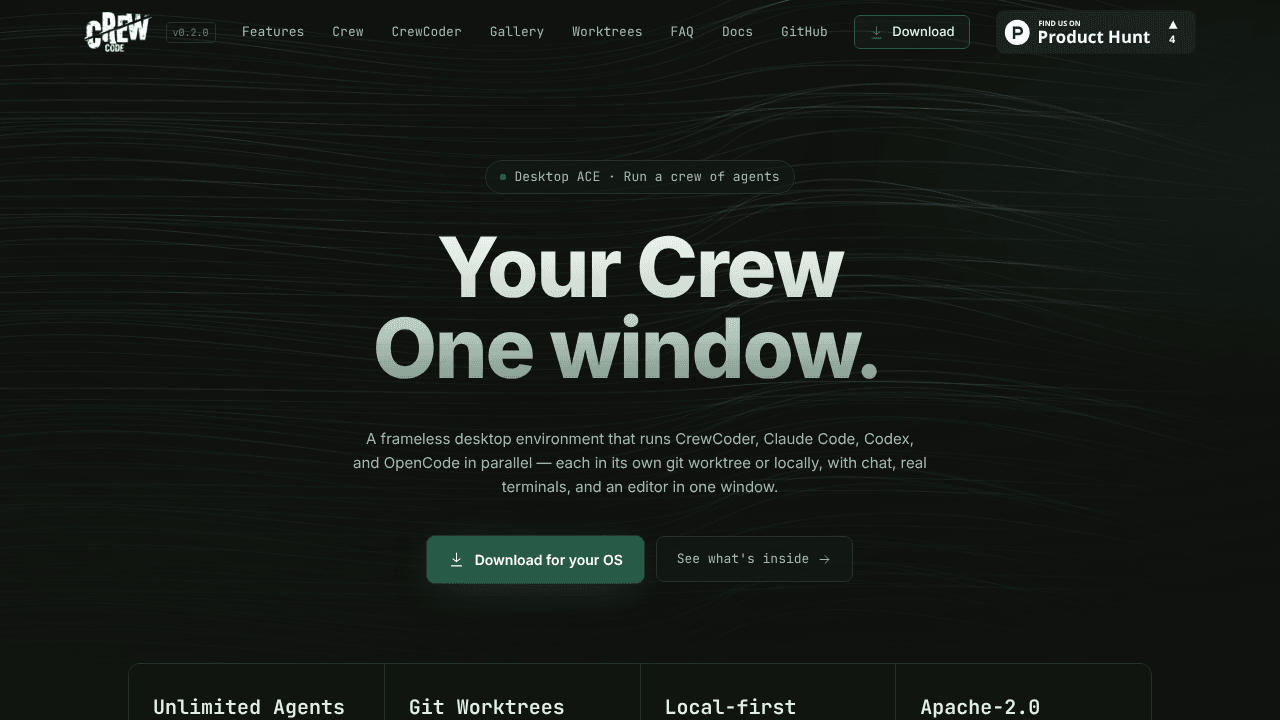Screen dimensions: 1280x720
Task: Select the Local-first card
Action: tap(768, 692)
